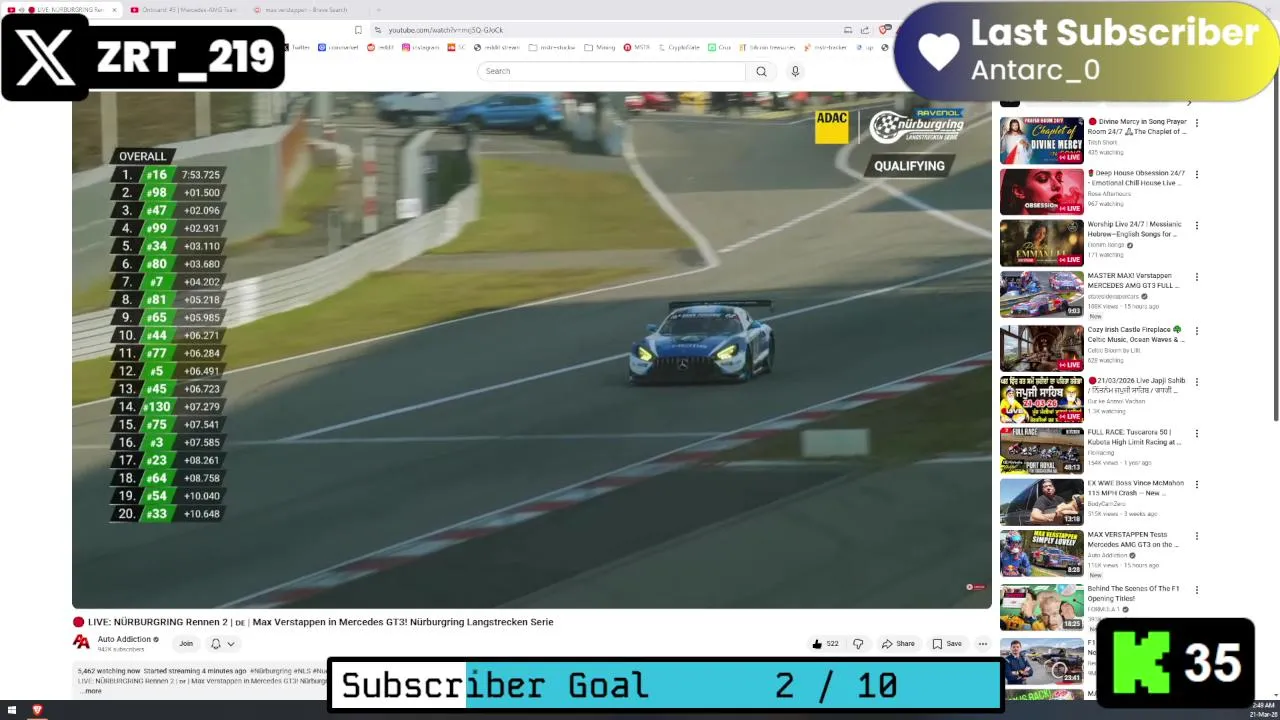
Task: Click the 5,462 watching now text
Action: tap(109, 671)
